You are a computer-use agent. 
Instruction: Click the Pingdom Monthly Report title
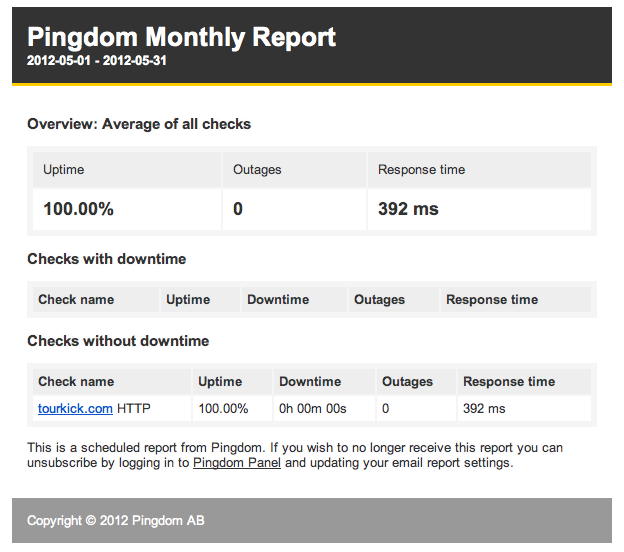(181, 37)
